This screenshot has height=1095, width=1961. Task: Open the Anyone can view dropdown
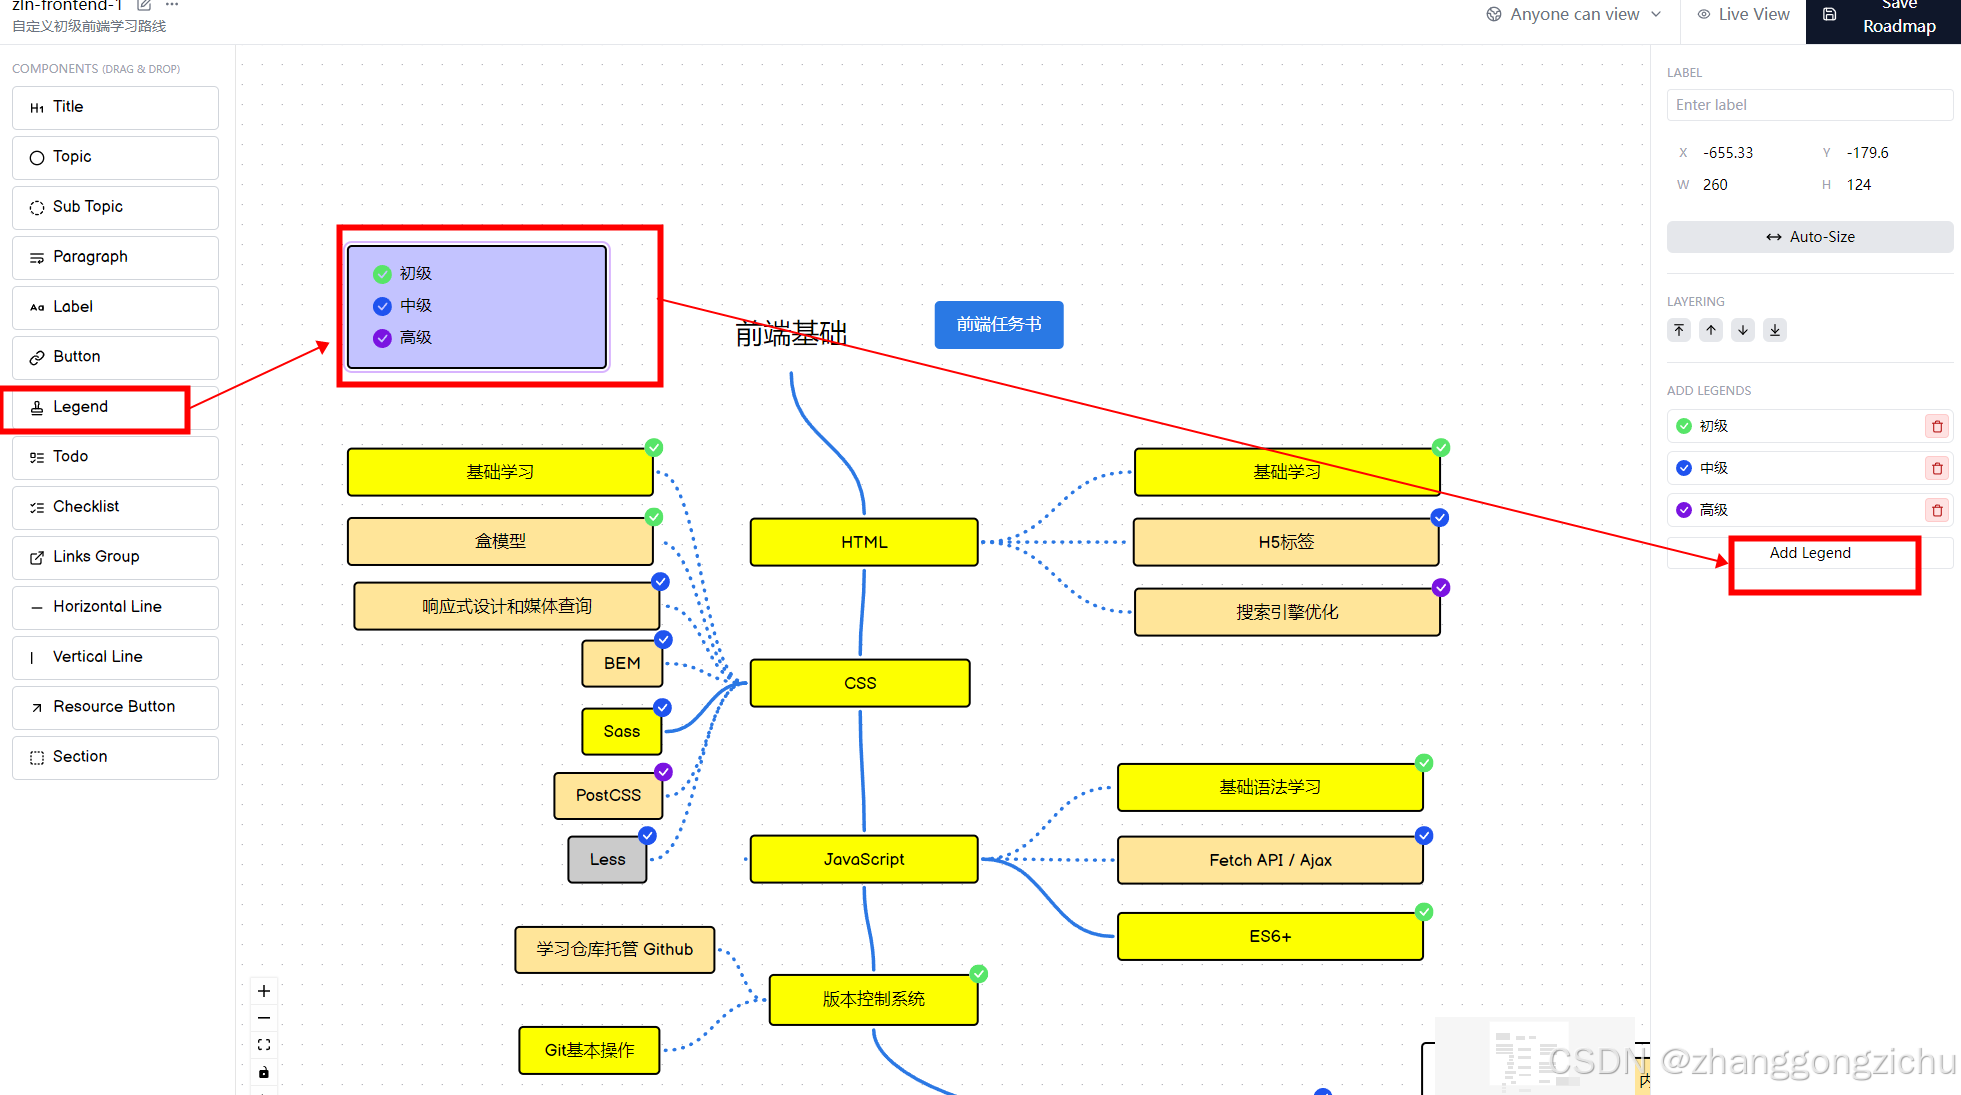coord(1574,14)
